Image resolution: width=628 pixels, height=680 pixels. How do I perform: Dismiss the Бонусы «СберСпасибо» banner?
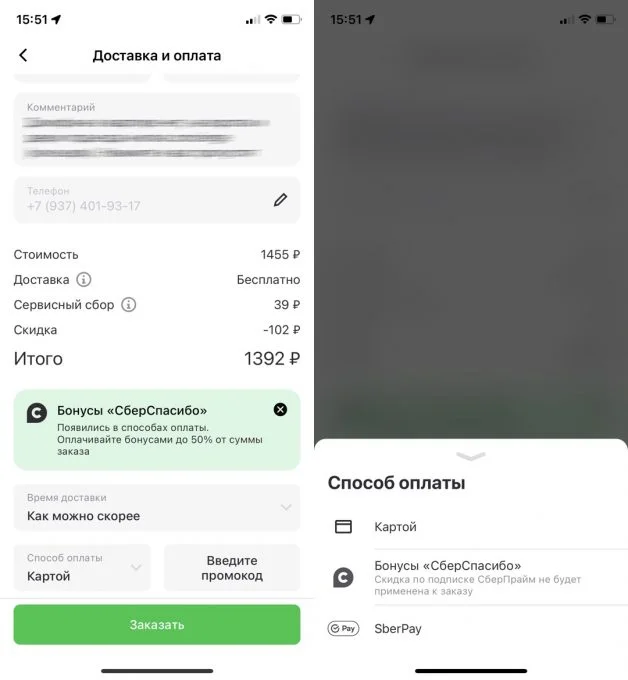280,409
